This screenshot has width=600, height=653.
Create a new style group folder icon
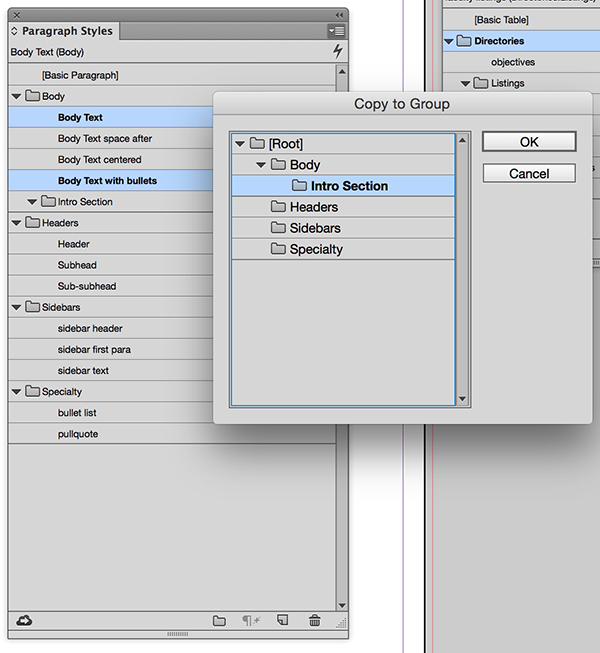click(x=219, y=621)
